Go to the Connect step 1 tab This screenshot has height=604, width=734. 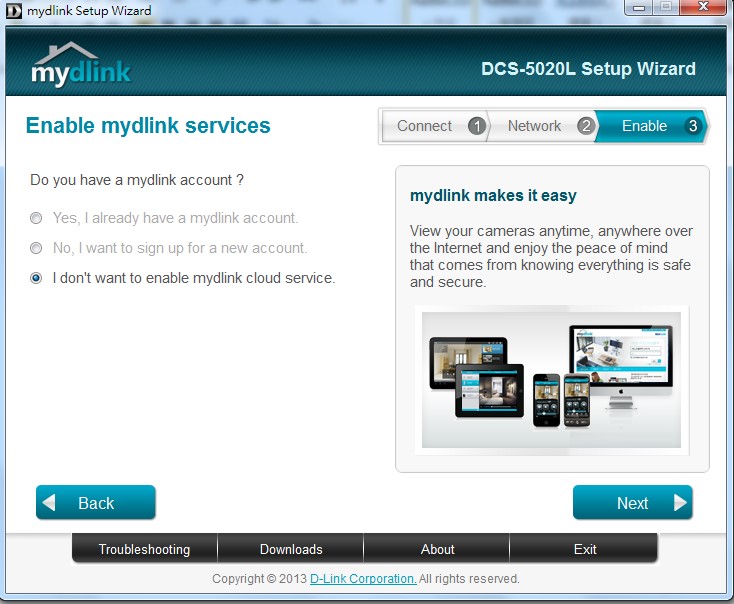tap(435, 126)
